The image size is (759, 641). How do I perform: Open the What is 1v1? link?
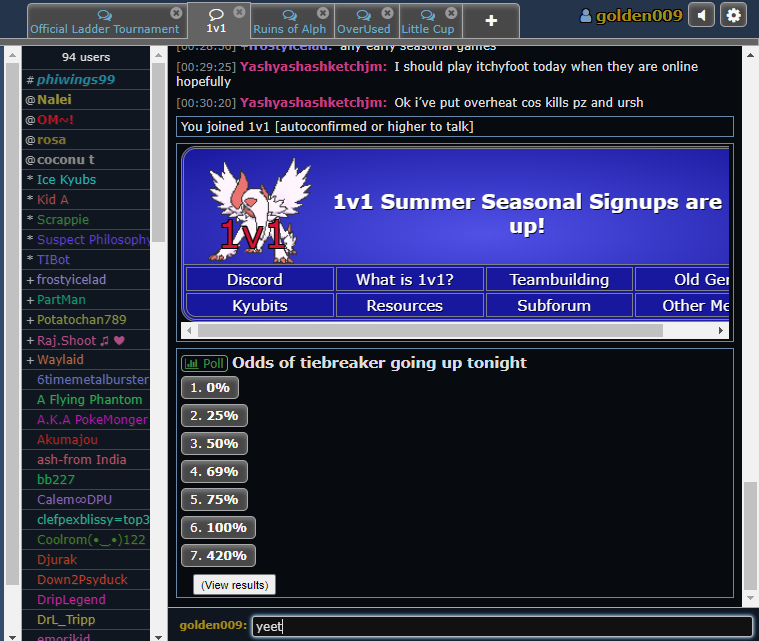pyautogui.click(x=410, y=279)
